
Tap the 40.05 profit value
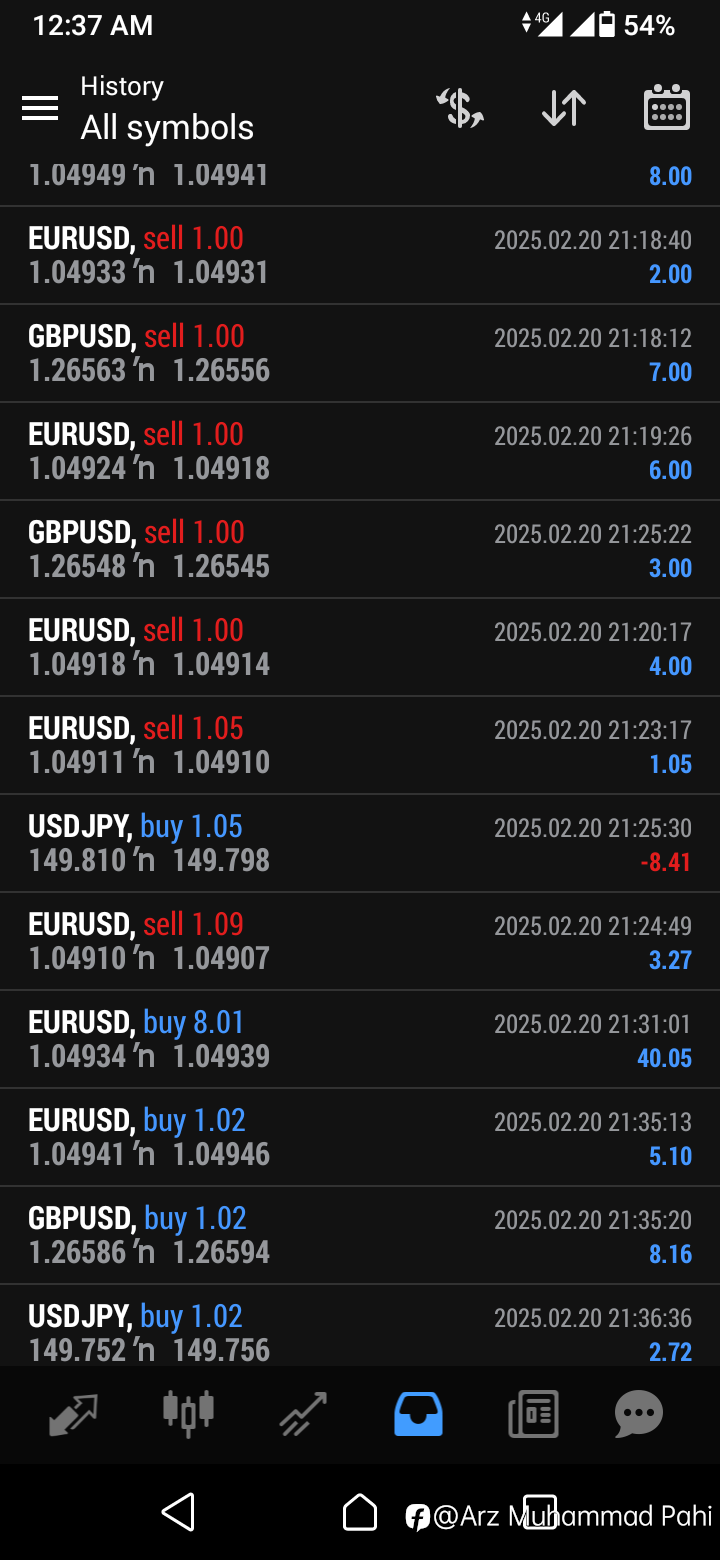click(x=664, y=1058)
